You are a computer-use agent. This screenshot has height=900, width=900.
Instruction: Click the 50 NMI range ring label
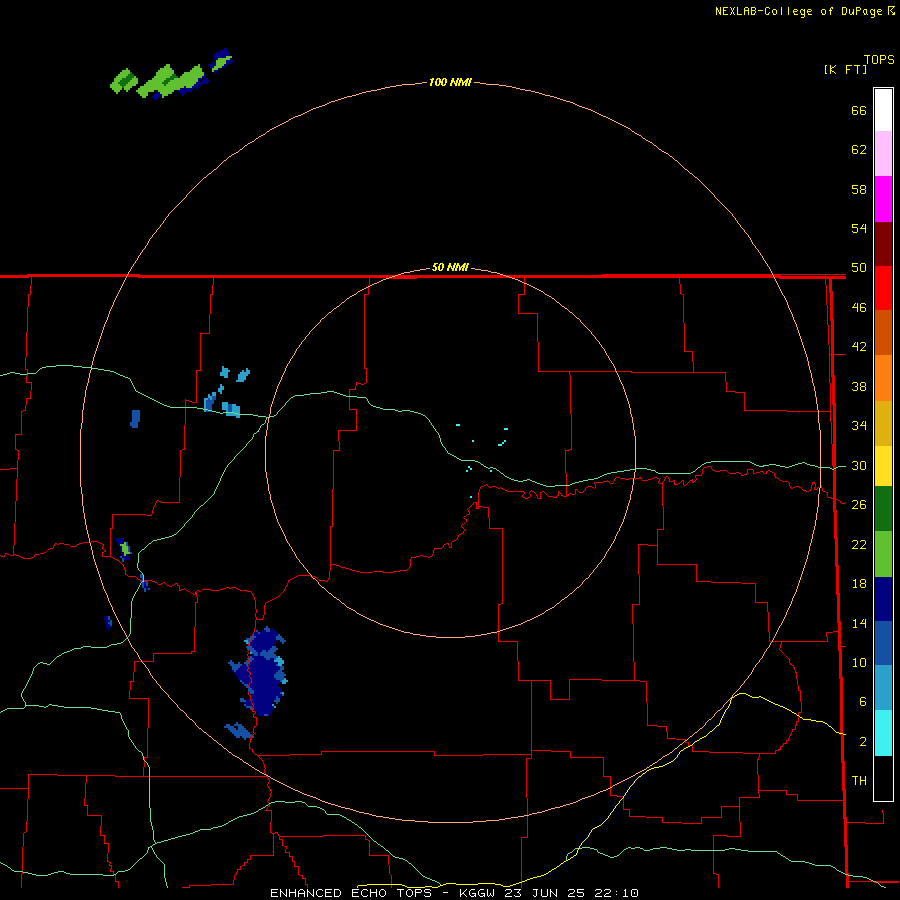[450, 267]
